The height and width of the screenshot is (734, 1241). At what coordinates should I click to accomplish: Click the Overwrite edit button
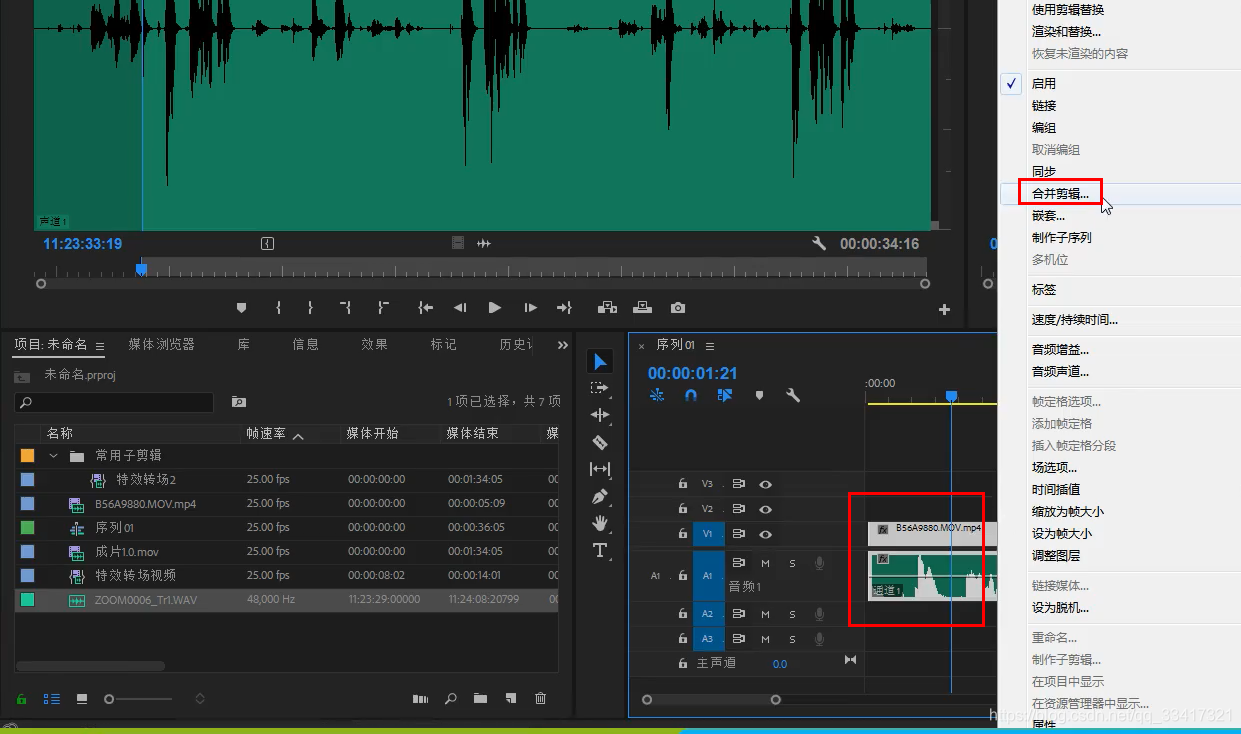(642, 308)
